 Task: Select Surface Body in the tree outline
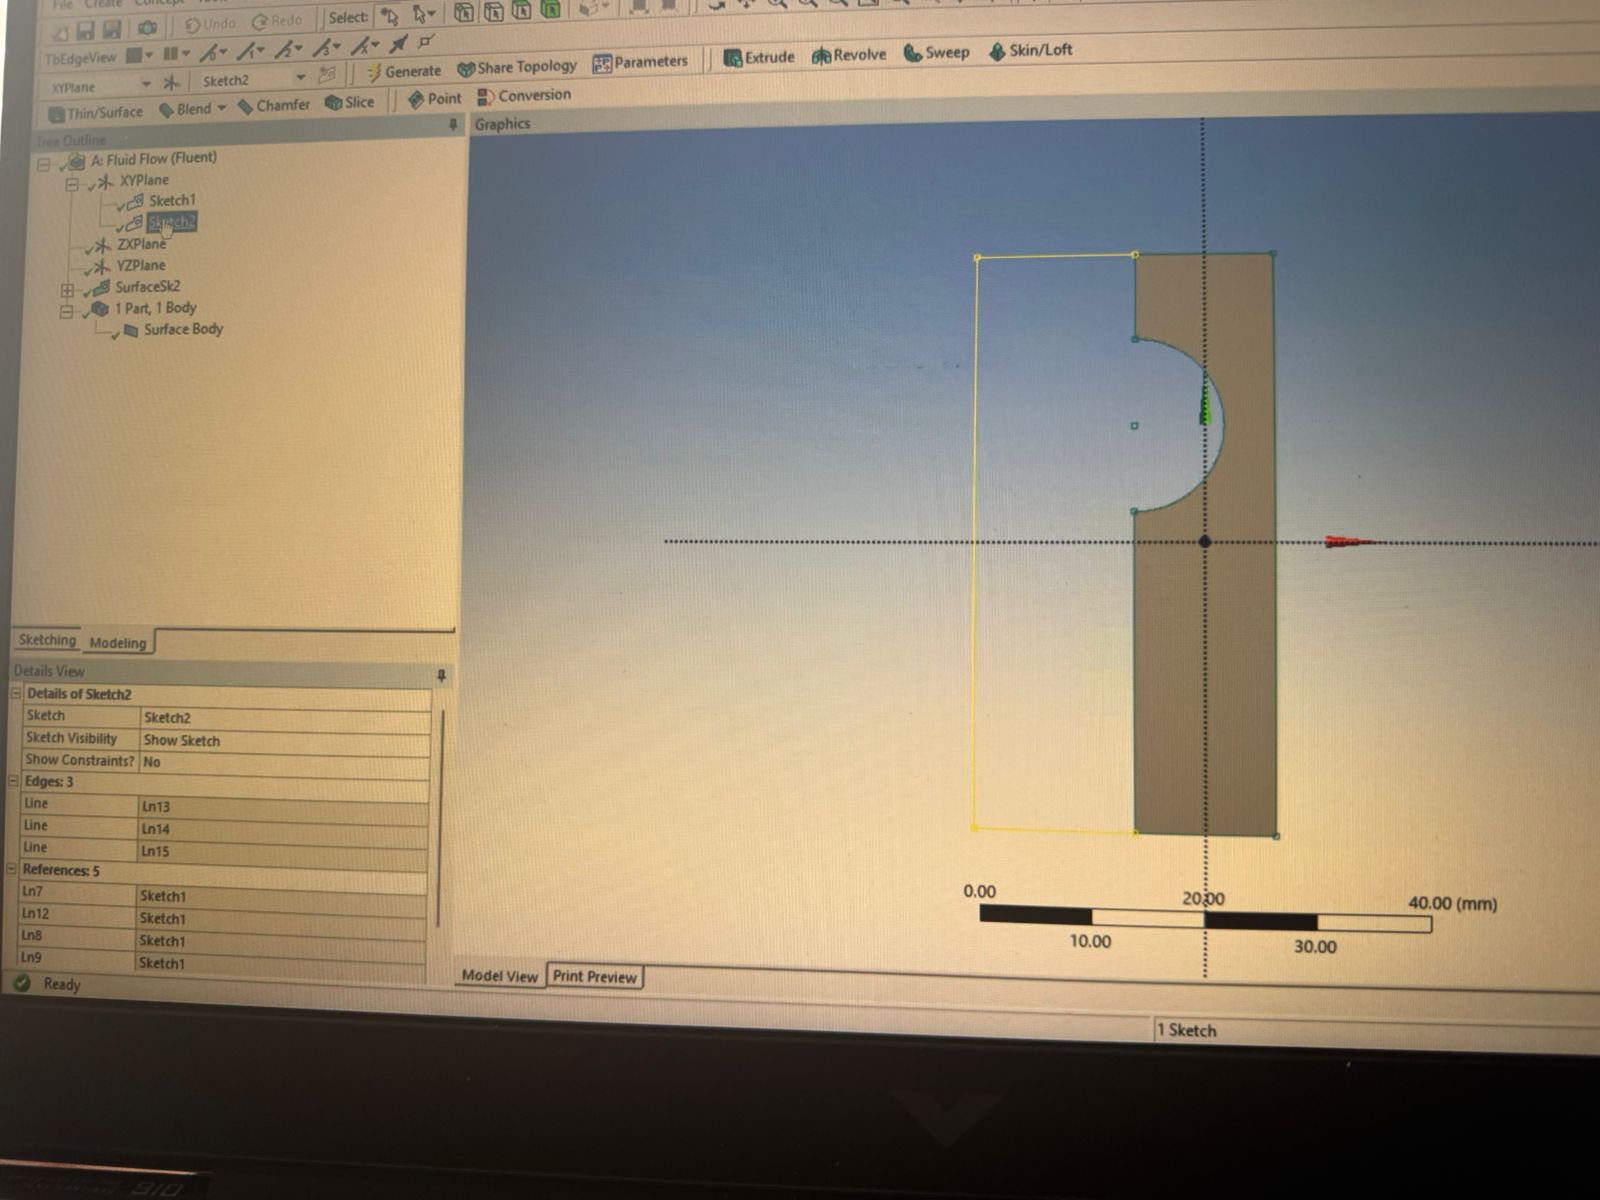pyautogui.click(x=183, y=329)
